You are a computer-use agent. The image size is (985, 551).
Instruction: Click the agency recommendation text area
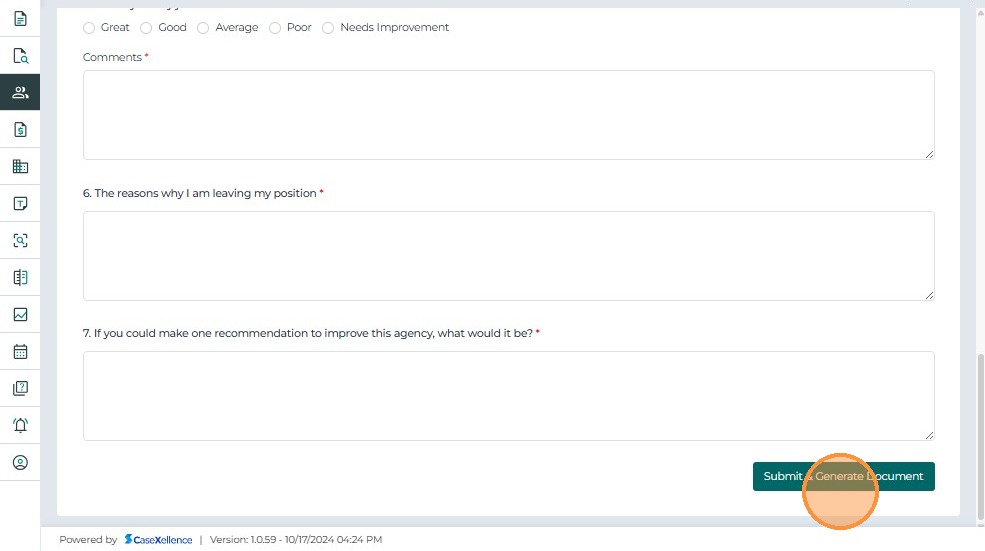pyautogui.click(x=508, y=396)
